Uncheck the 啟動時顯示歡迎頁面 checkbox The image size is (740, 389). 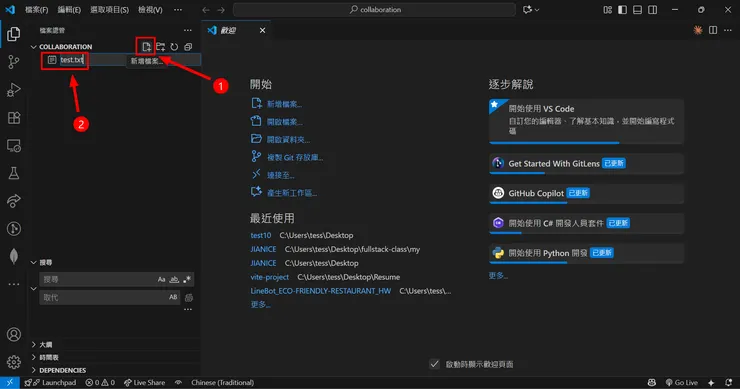[434, 364]
